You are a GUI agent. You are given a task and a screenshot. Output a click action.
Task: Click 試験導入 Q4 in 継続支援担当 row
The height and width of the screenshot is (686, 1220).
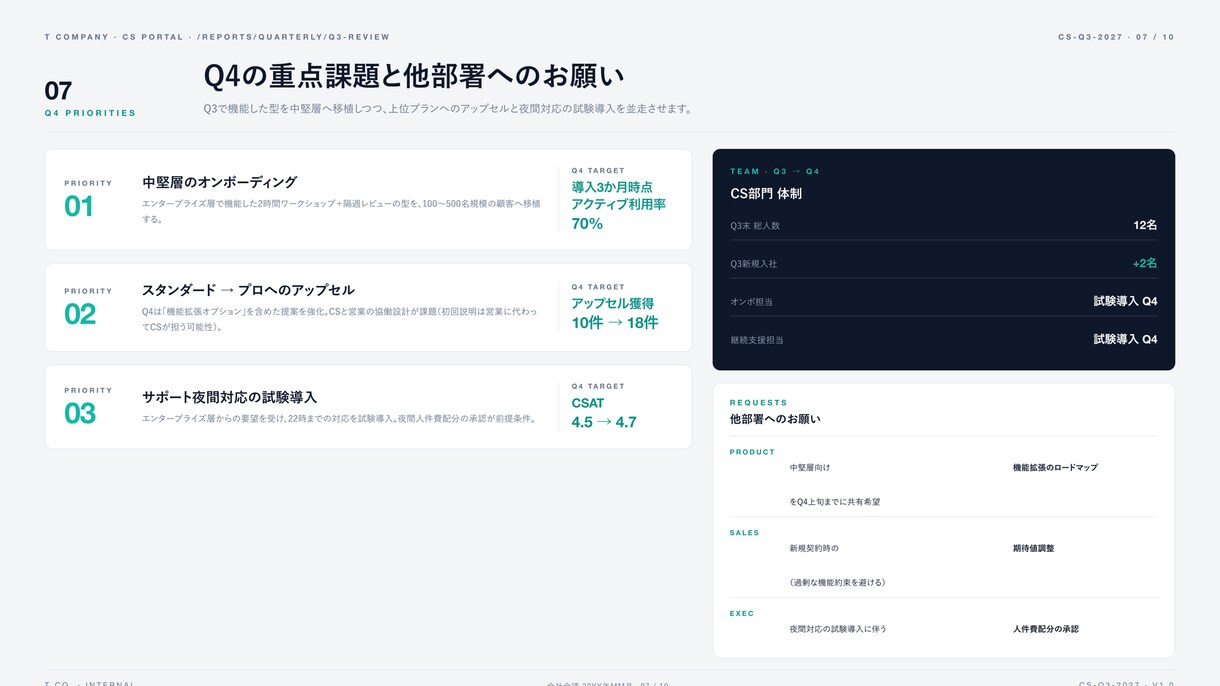tap(1126, 339)
